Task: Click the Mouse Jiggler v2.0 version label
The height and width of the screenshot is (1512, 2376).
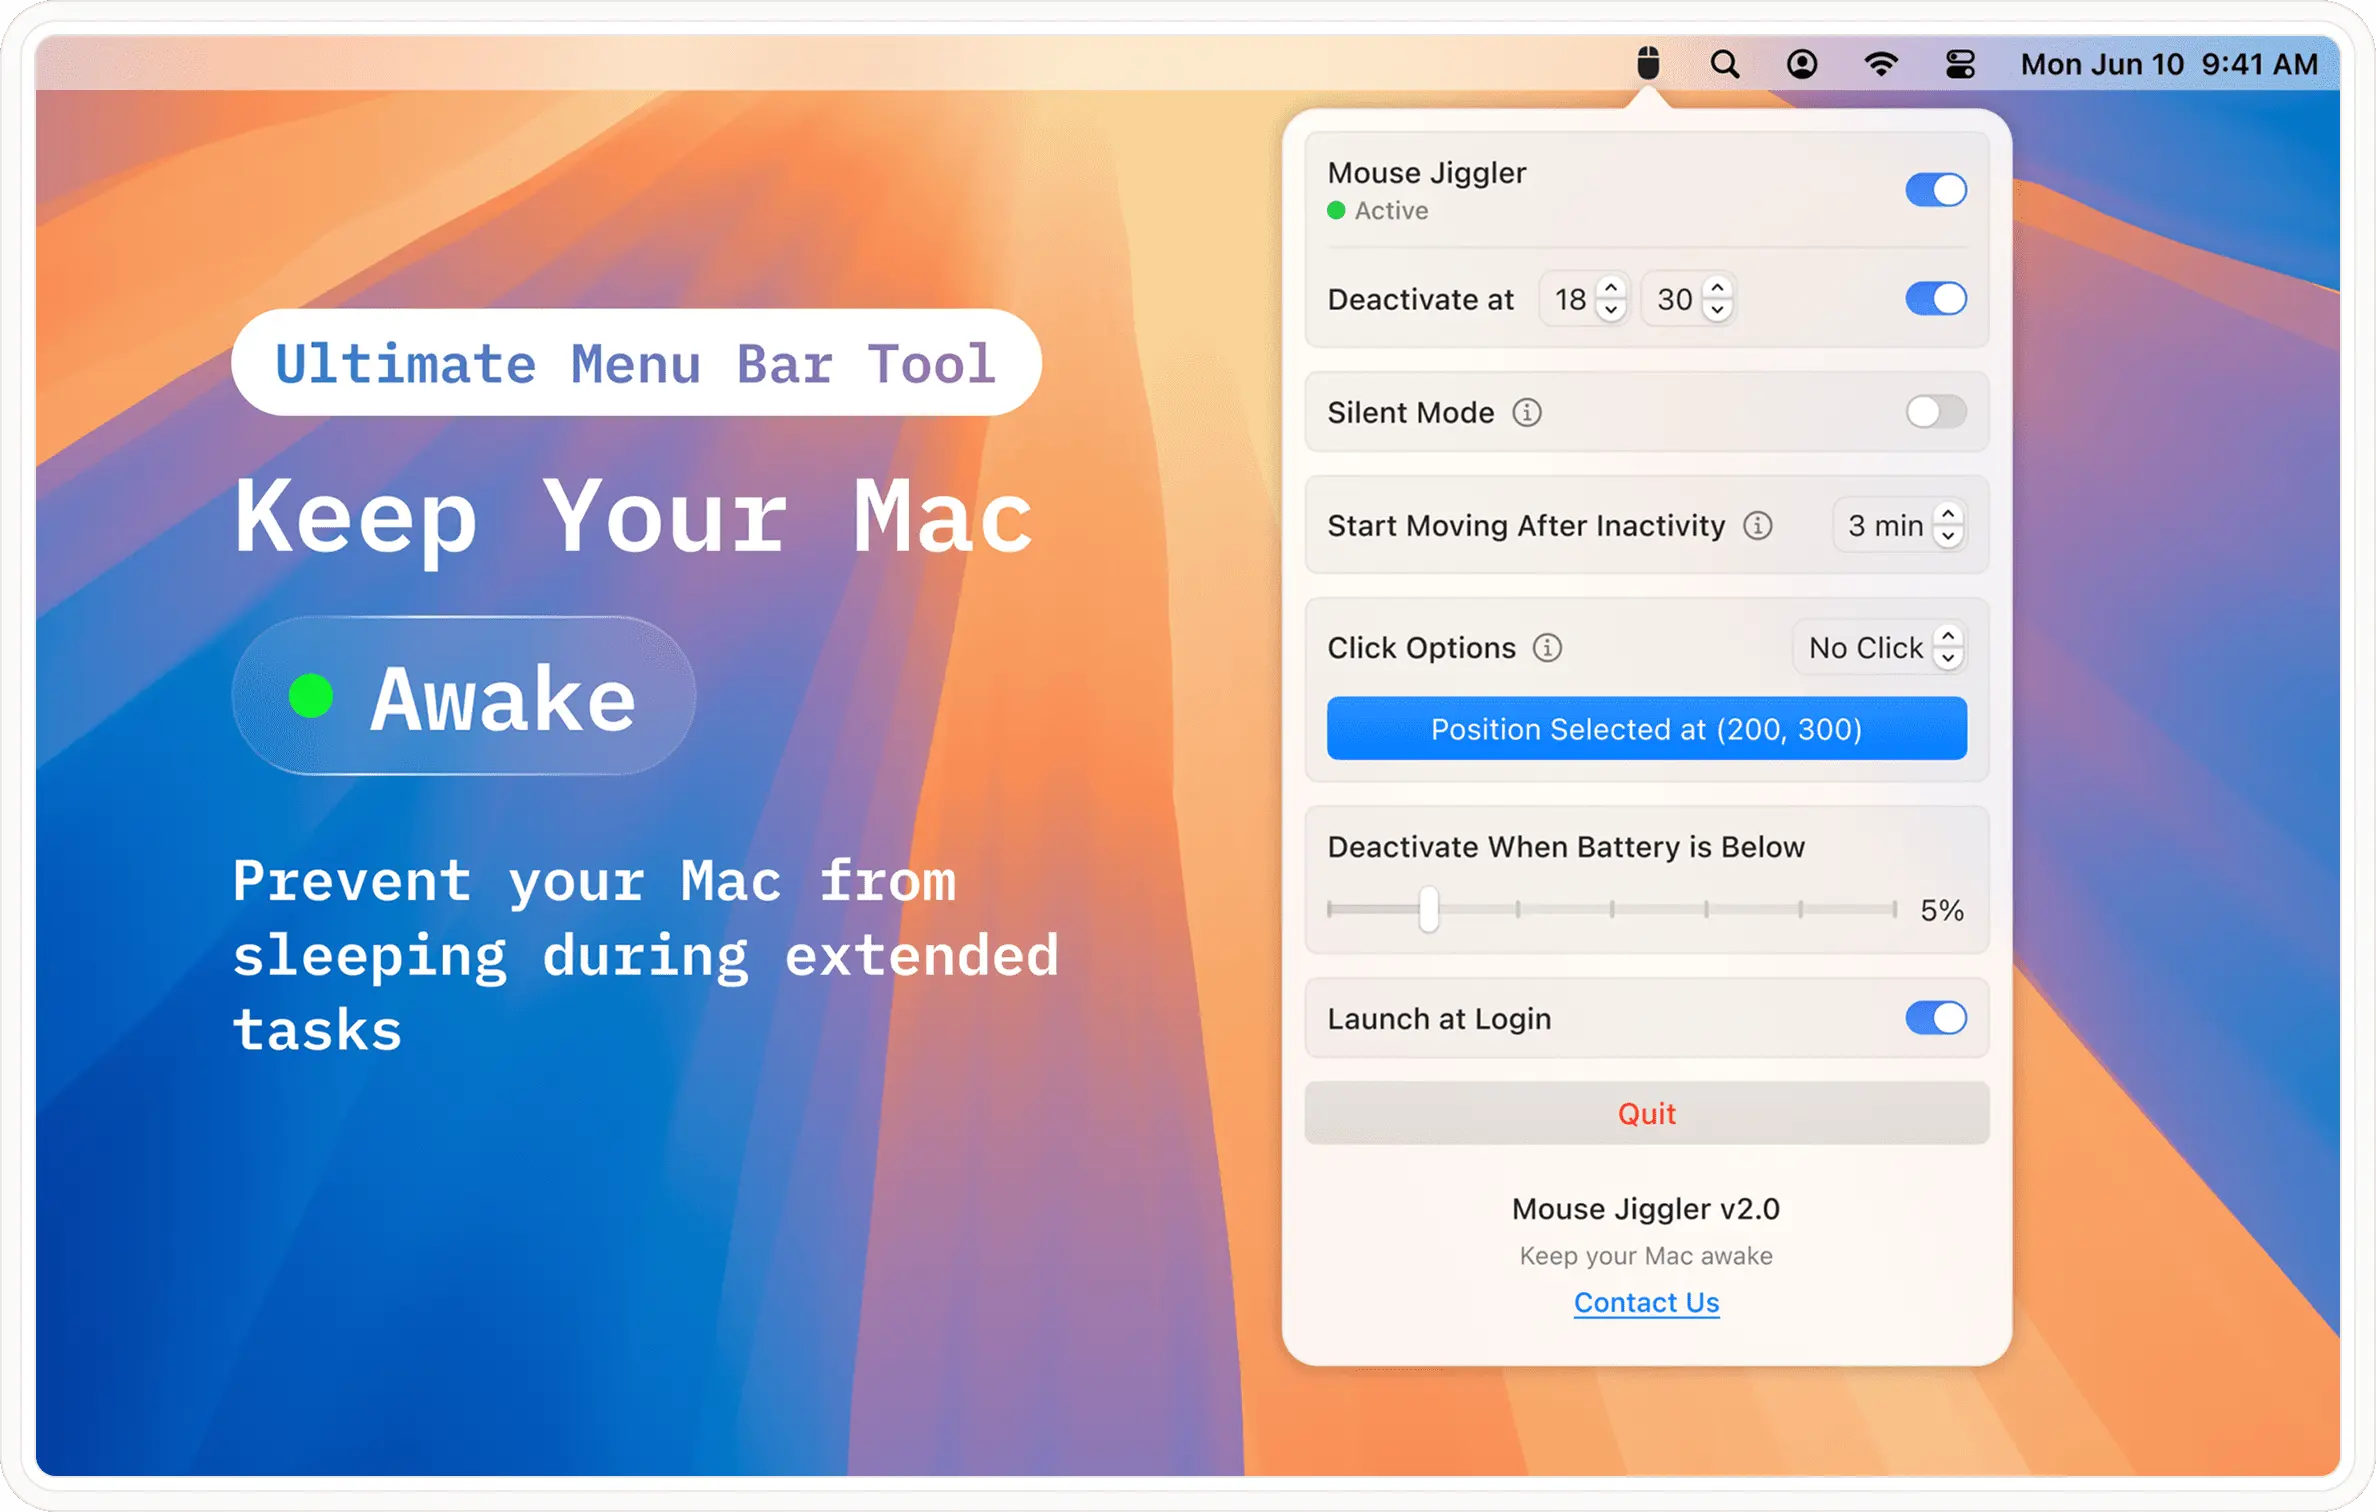Action: pos(1646,1209)
